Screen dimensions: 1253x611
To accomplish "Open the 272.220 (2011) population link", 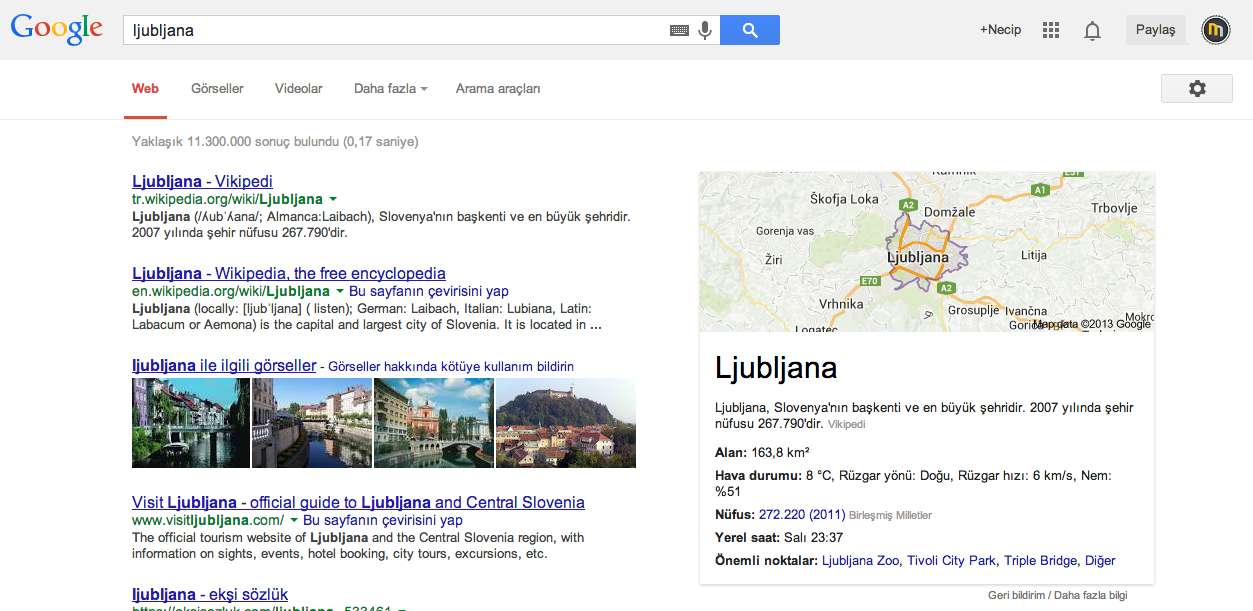I will tap(802, 515).
